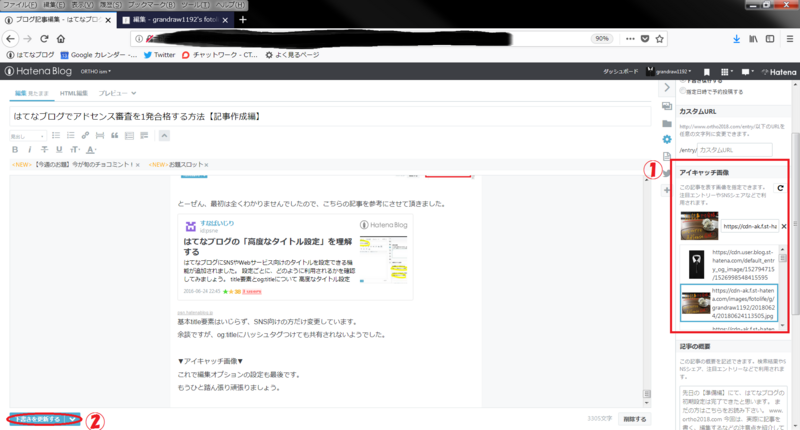Collapse the sidebar with the arrow
This screenshot has width=800, height=430.
667,88
